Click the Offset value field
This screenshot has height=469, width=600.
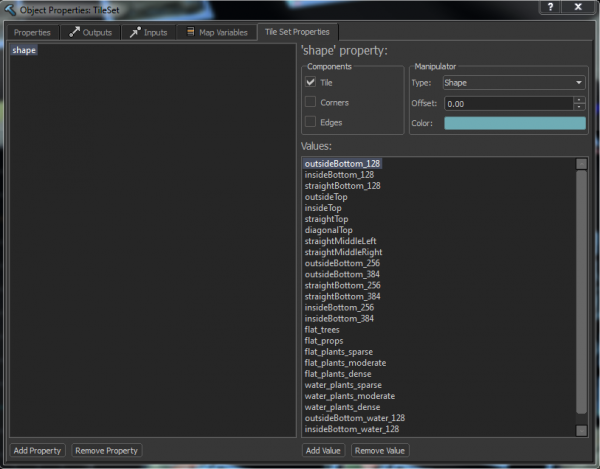pyautogui.click(x=509, y=104)
